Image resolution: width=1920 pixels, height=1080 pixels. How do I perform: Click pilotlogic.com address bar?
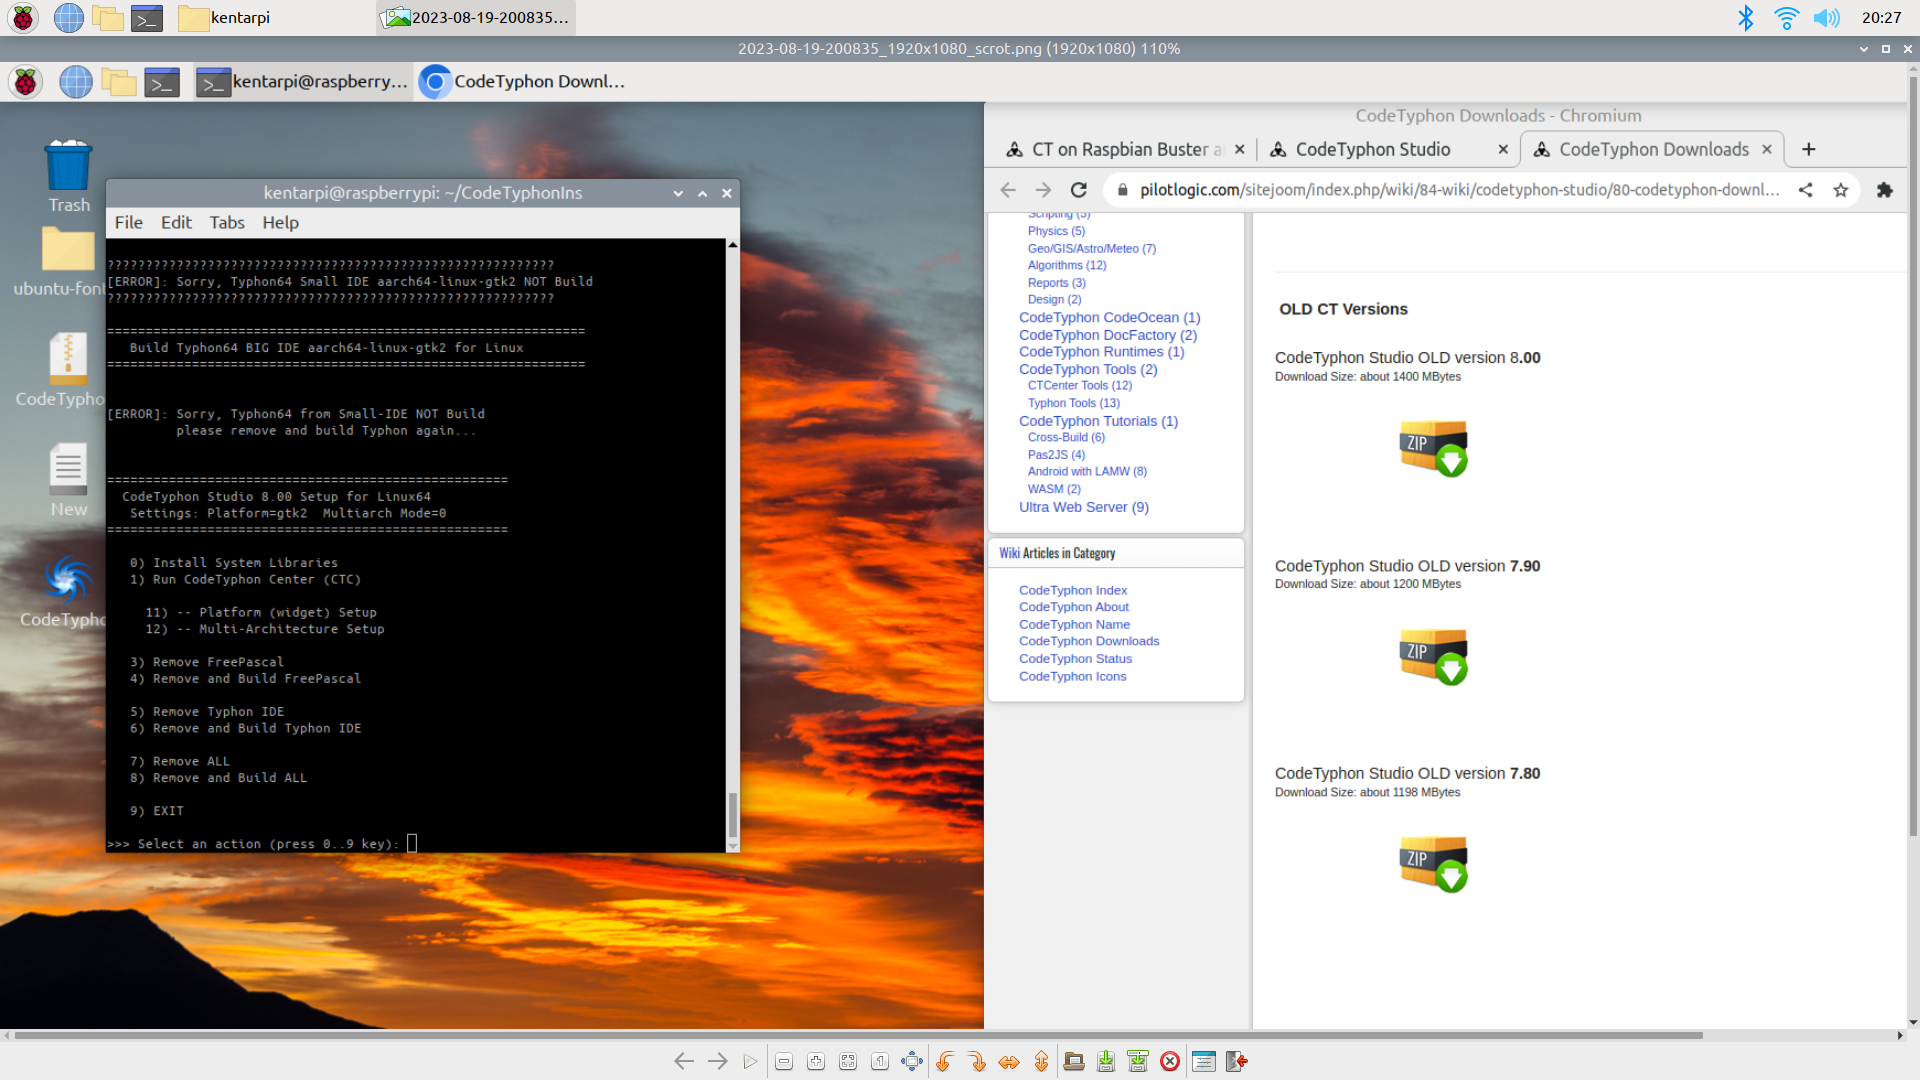coord(1459,190)
